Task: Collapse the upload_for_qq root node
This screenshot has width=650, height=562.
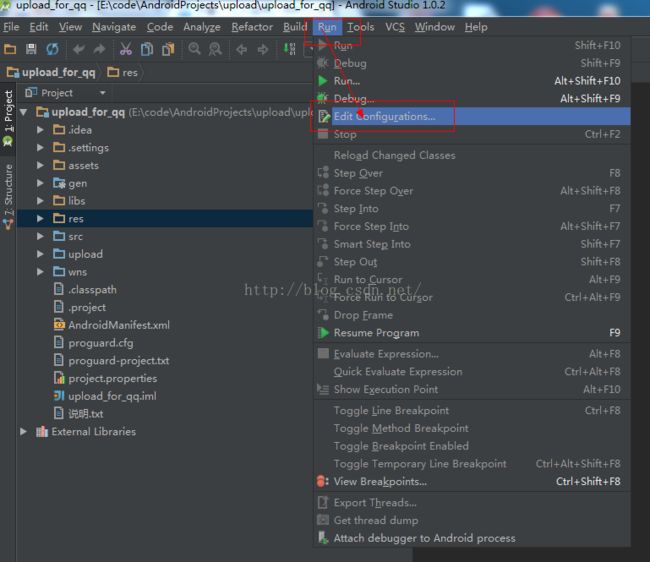Action: (x=24, y=112)
